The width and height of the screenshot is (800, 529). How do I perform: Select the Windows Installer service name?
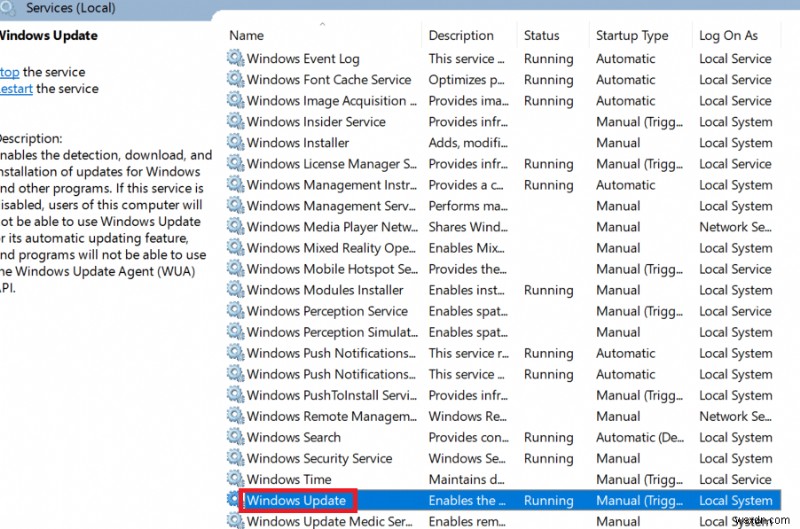[298, 143]
